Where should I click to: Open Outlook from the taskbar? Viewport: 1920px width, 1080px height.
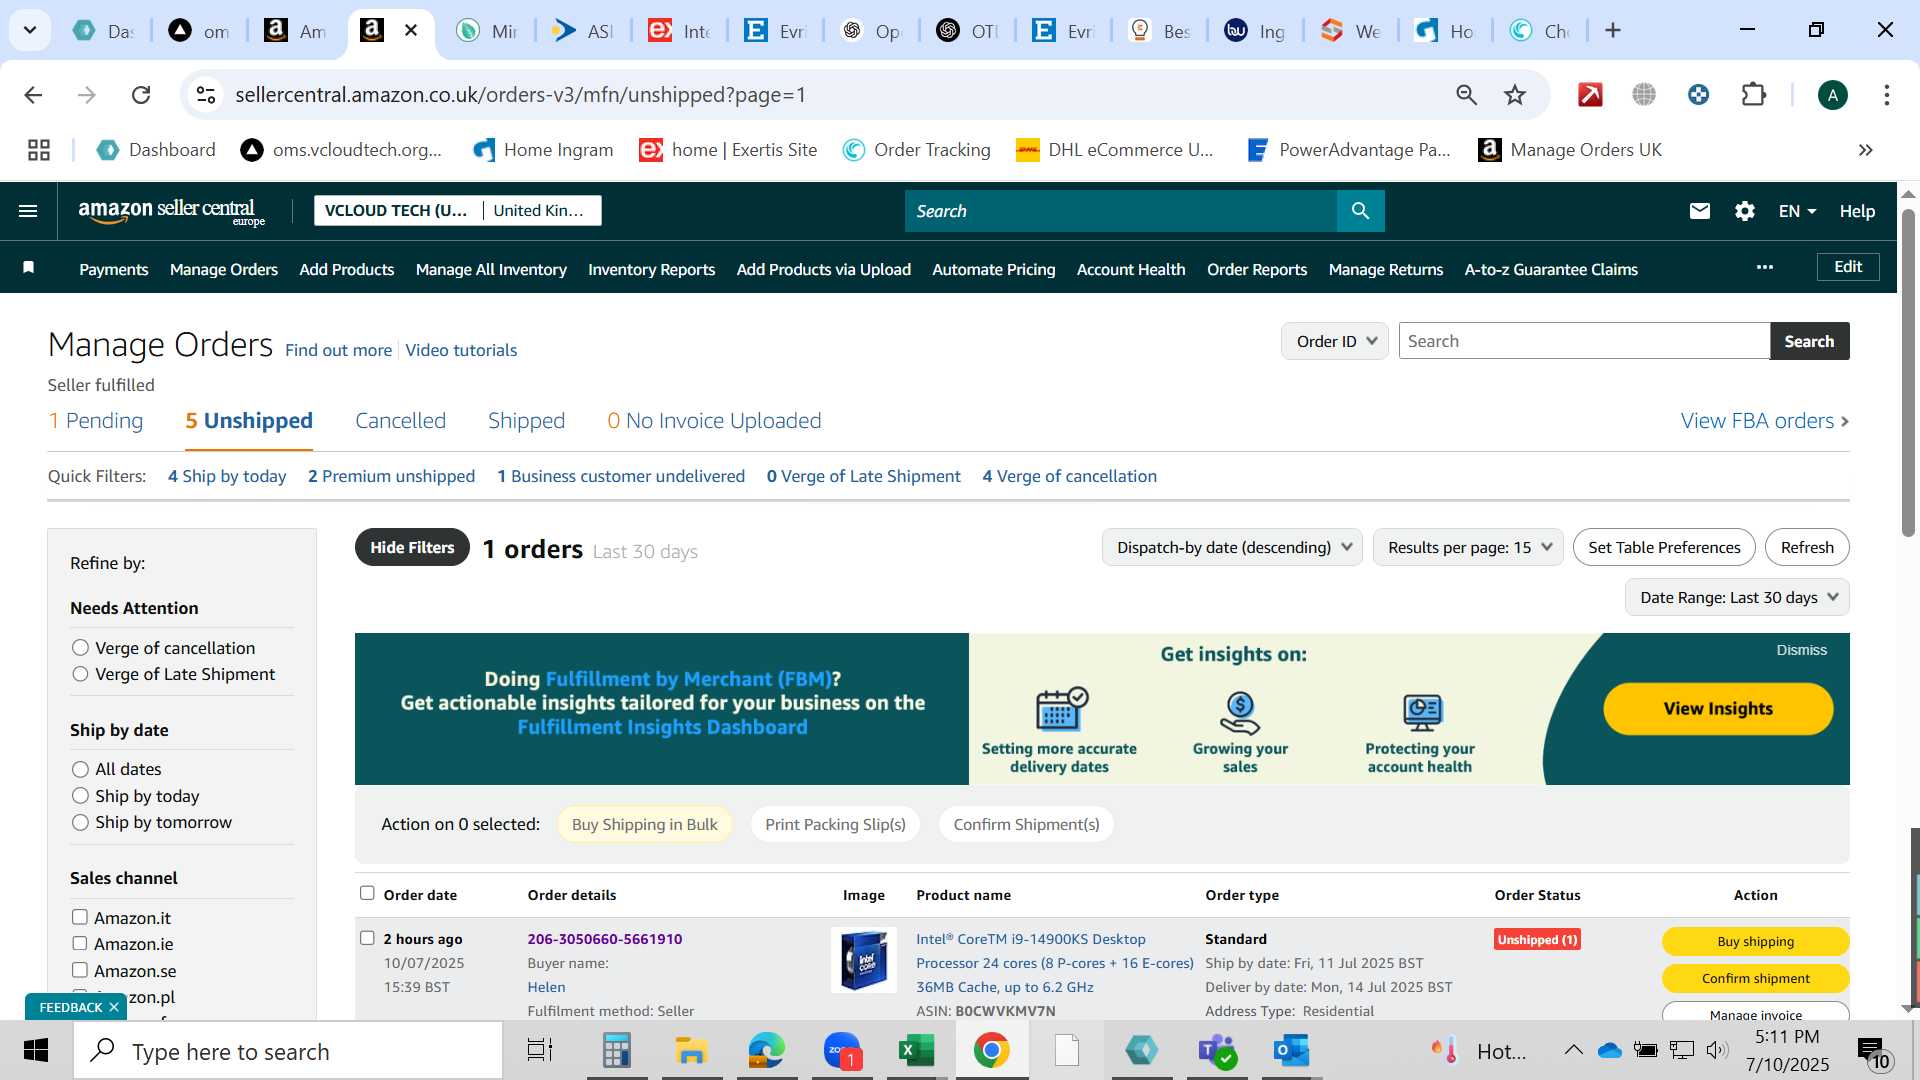click(x=1291, y=1051)
